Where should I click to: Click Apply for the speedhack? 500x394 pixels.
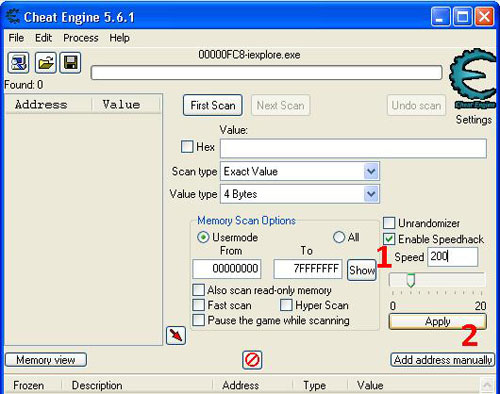(x=438, y=321)
